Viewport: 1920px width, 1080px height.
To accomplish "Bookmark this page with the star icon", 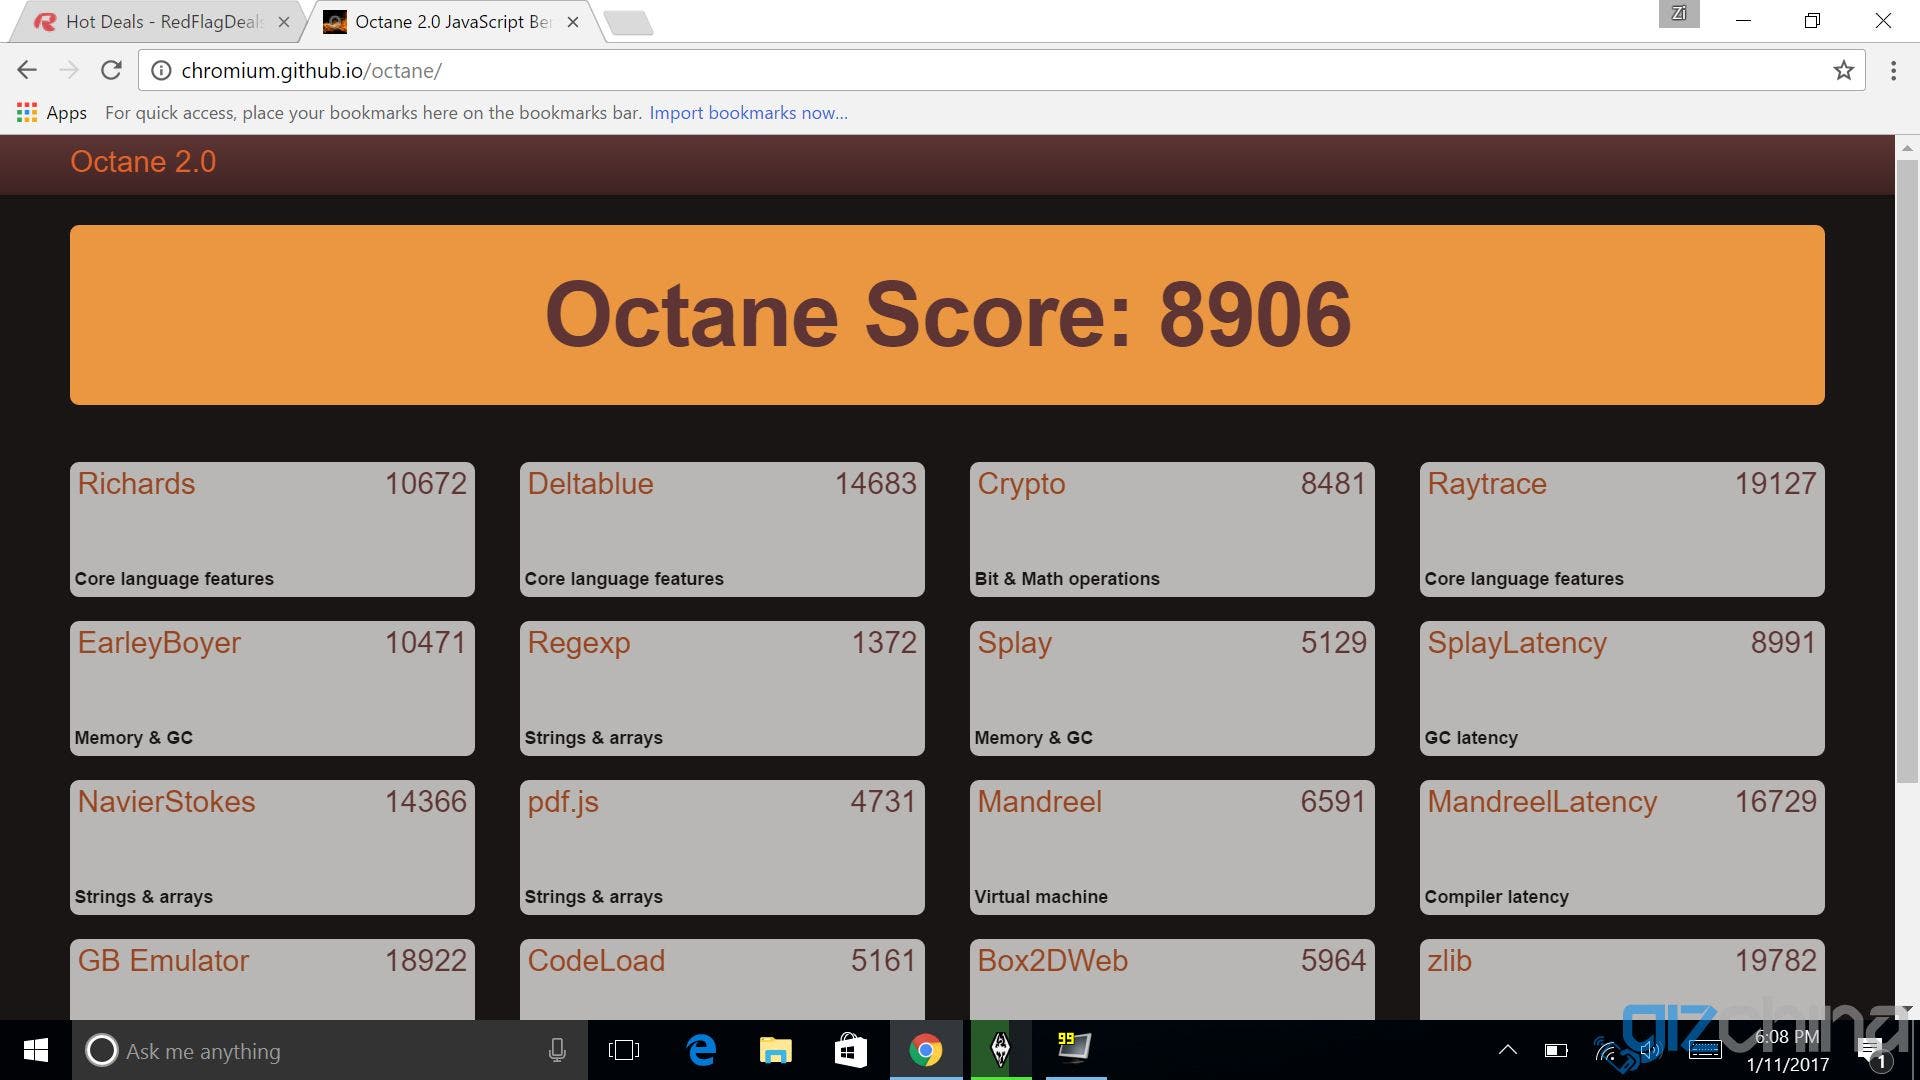I will (1843, 70).
